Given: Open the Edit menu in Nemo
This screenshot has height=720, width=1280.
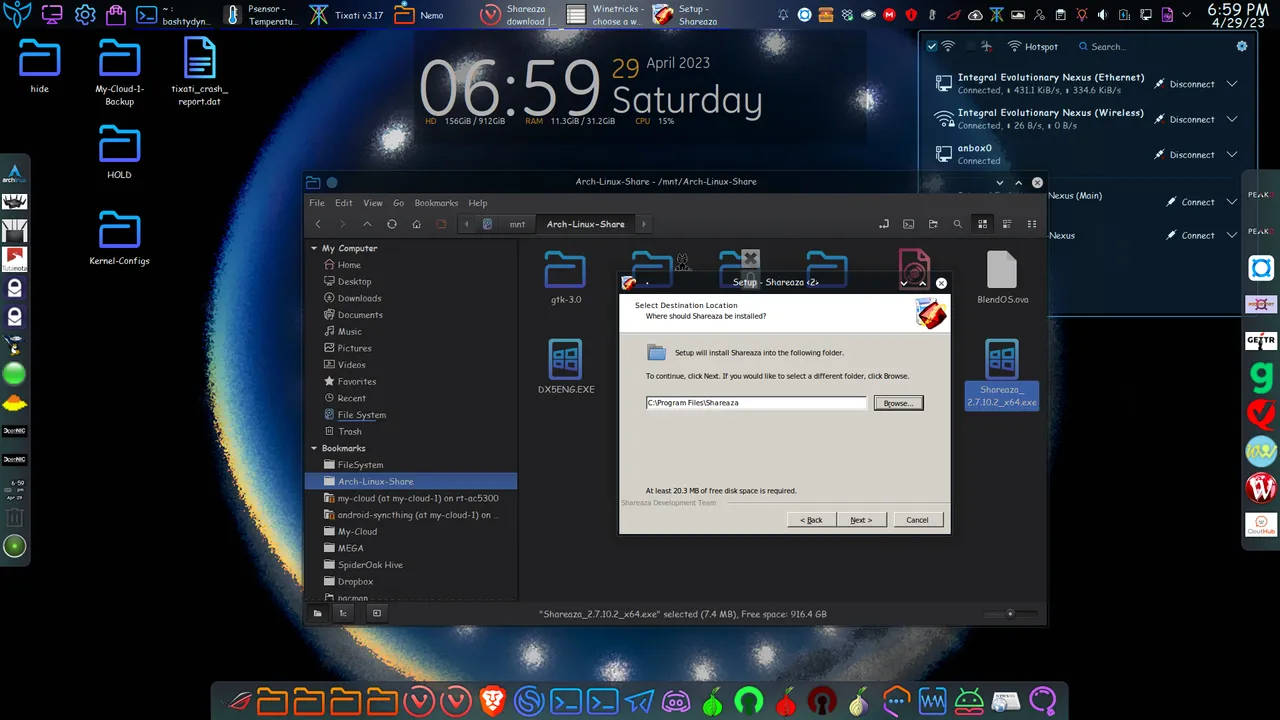Looking at the screenshot, I should pyautogui.click(x=343, y=203).
